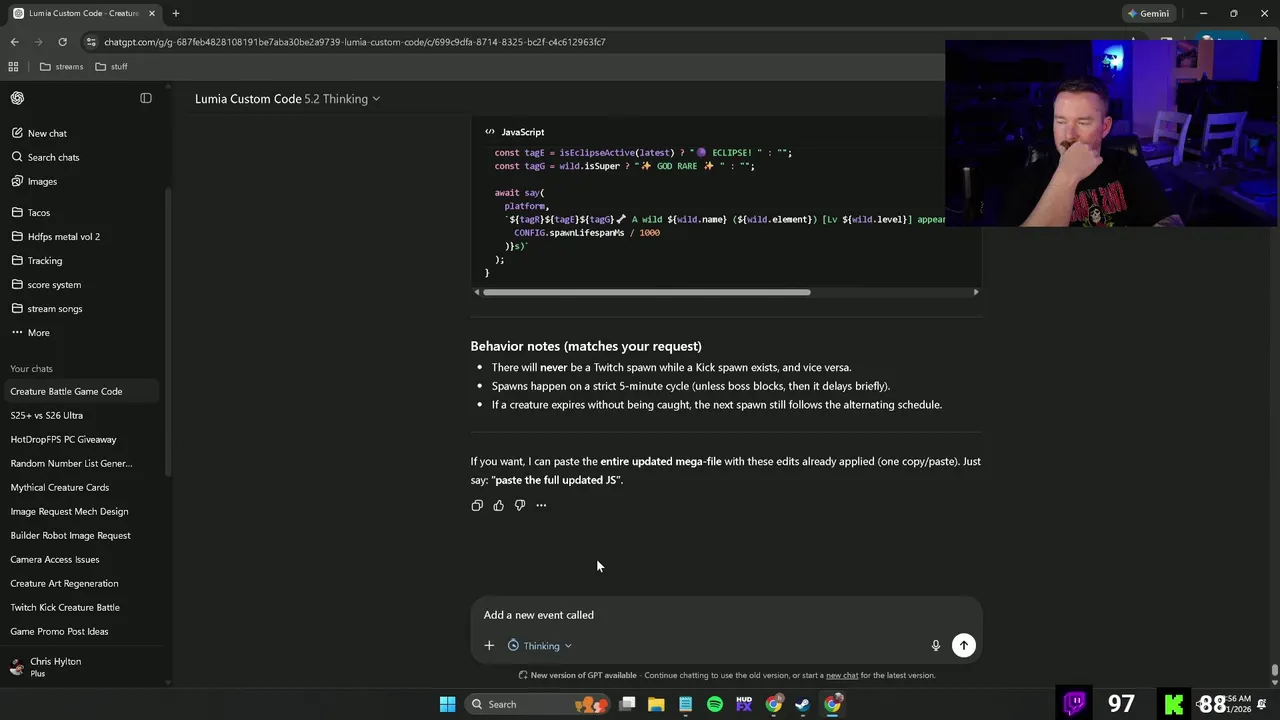
Task: Collapse the sidebar with the panel icon
Action: tap(146, 98)
